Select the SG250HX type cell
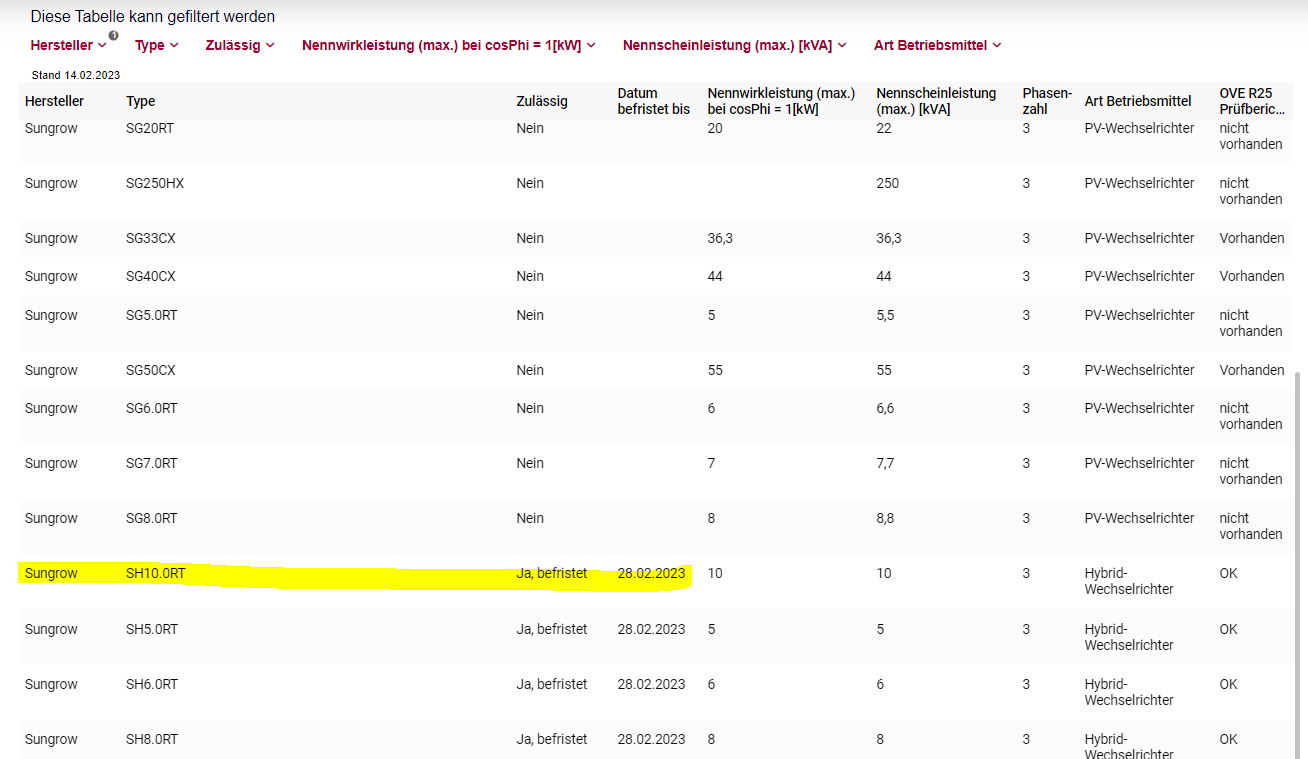The height and width of the screenshot is (759, 1308). pyautogui.click(x=155, y=183)
